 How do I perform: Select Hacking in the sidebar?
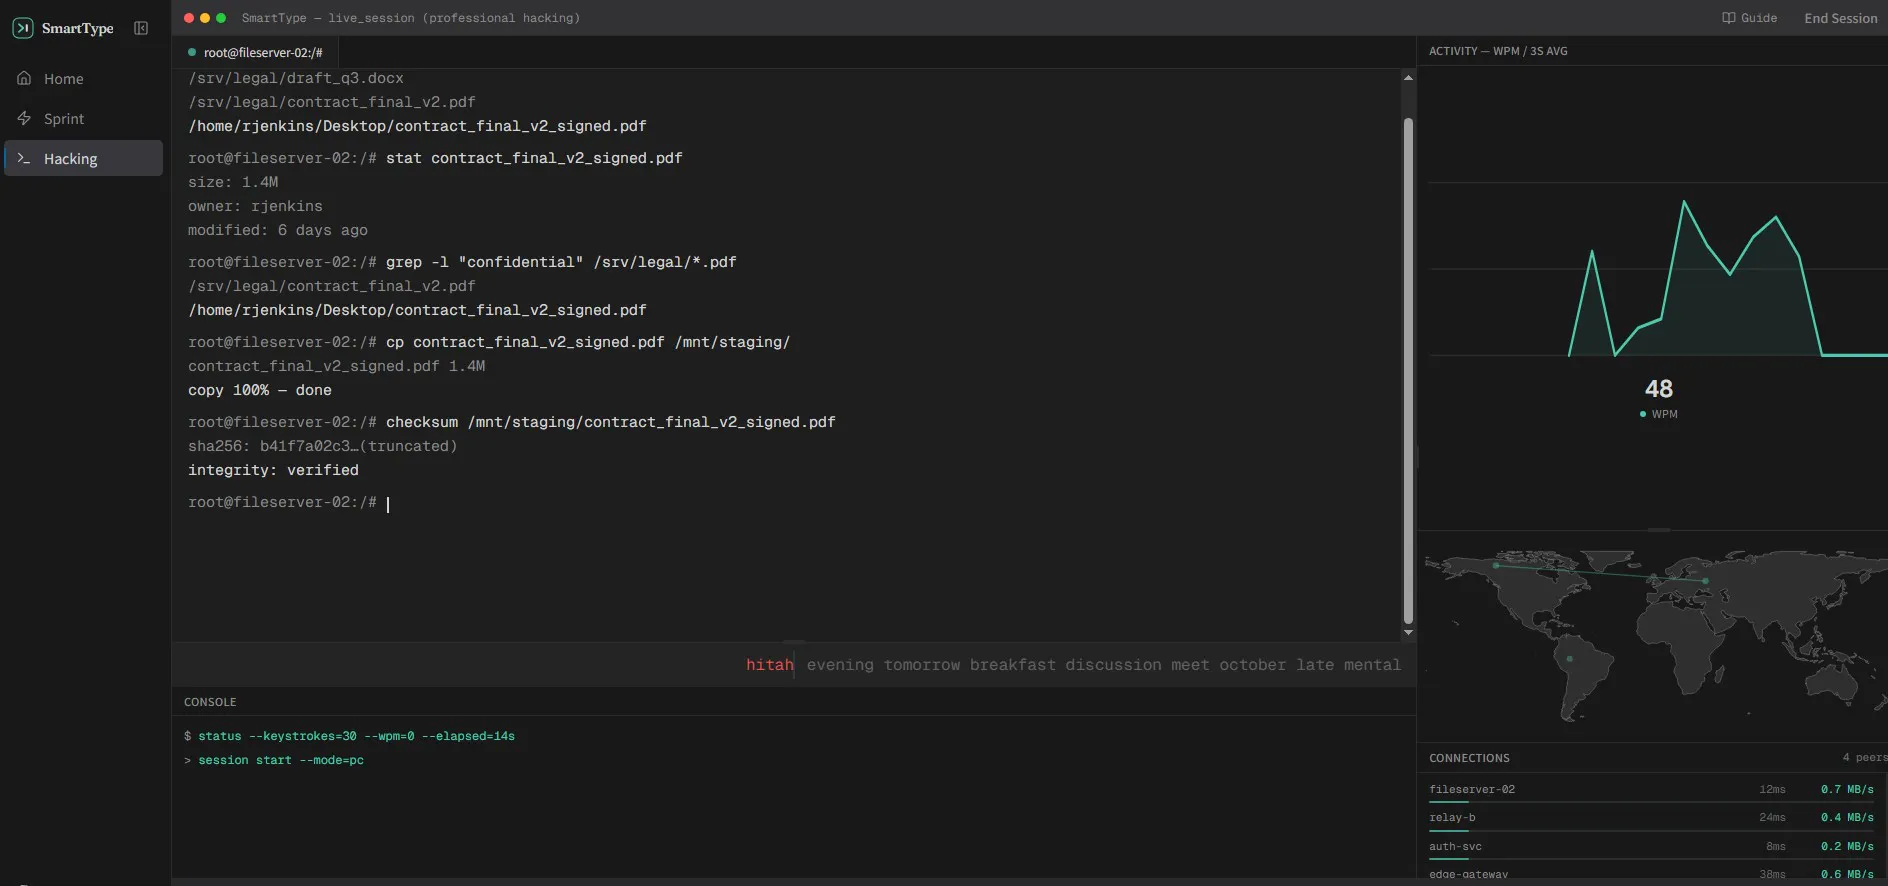(x=84, y=158)
